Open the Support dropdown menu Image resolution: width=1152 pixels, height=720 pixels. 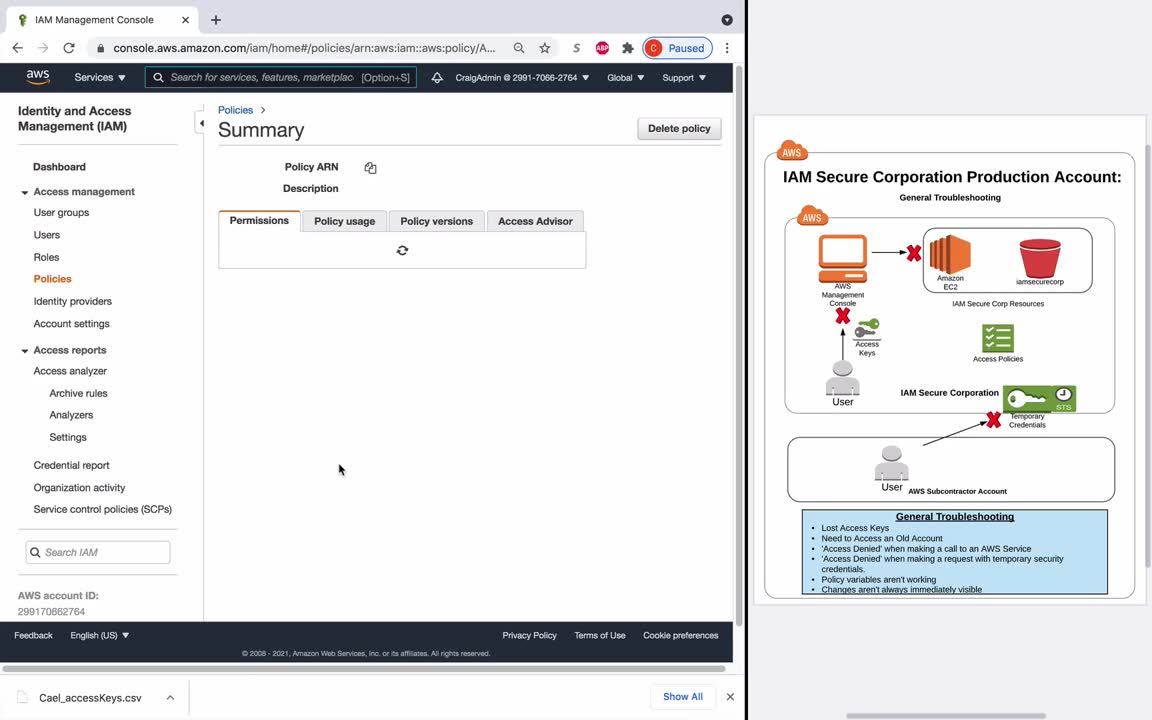[684, 77]
